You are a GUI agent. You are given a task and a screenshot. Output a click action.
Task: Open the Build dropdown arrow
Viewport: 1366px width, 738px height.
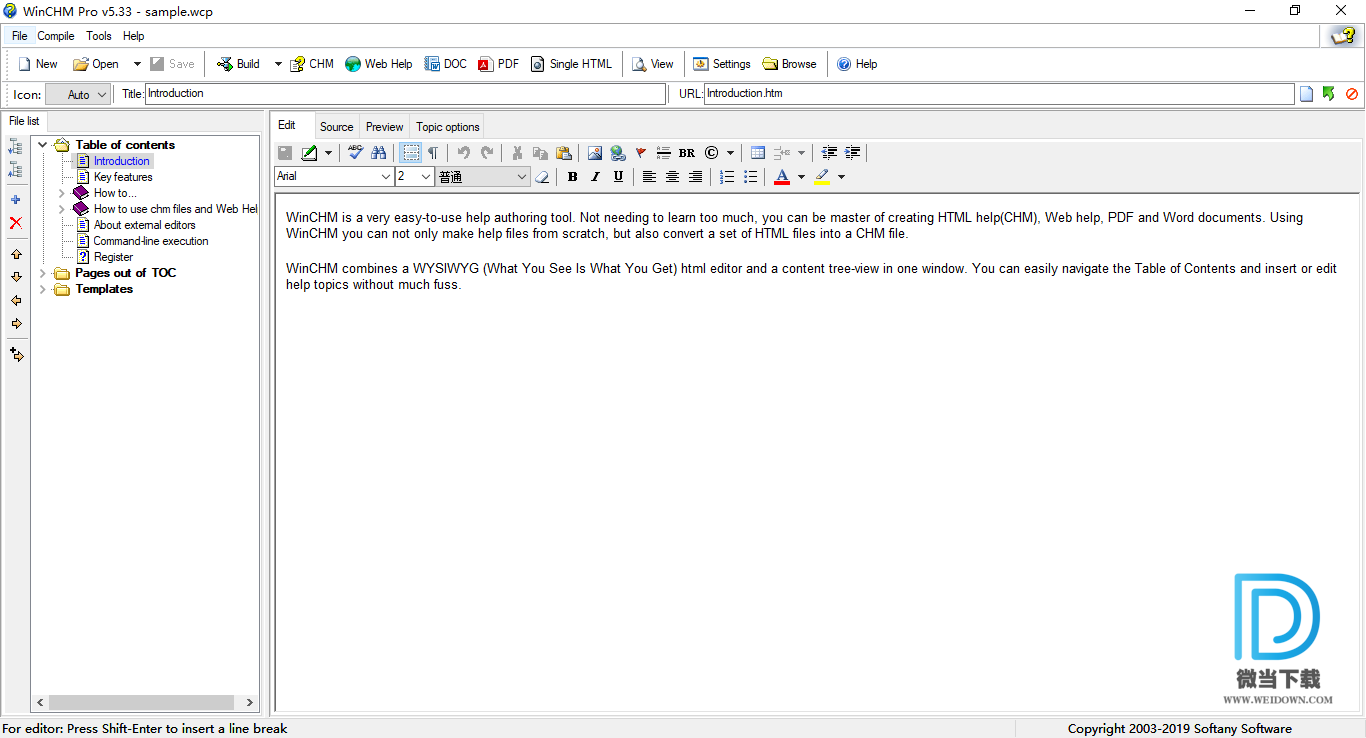pos(278,64)
